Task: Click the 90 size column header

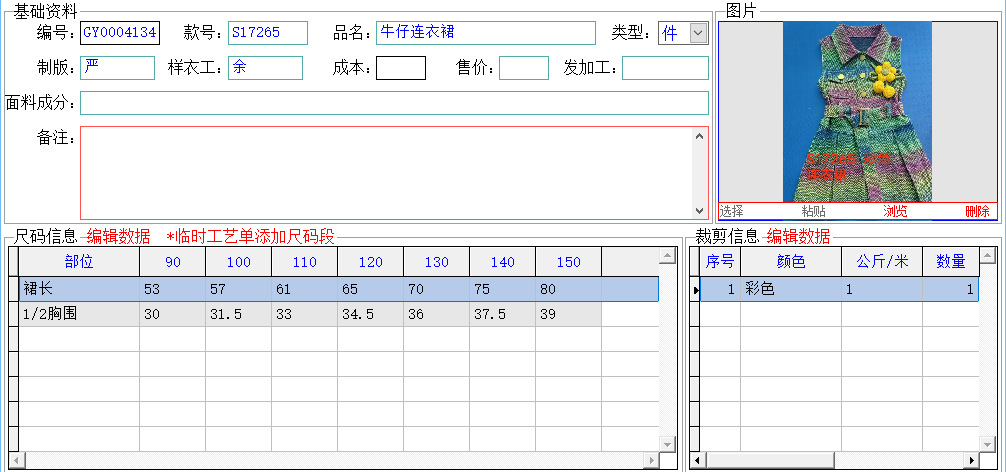Action: (x=173, y=262)
